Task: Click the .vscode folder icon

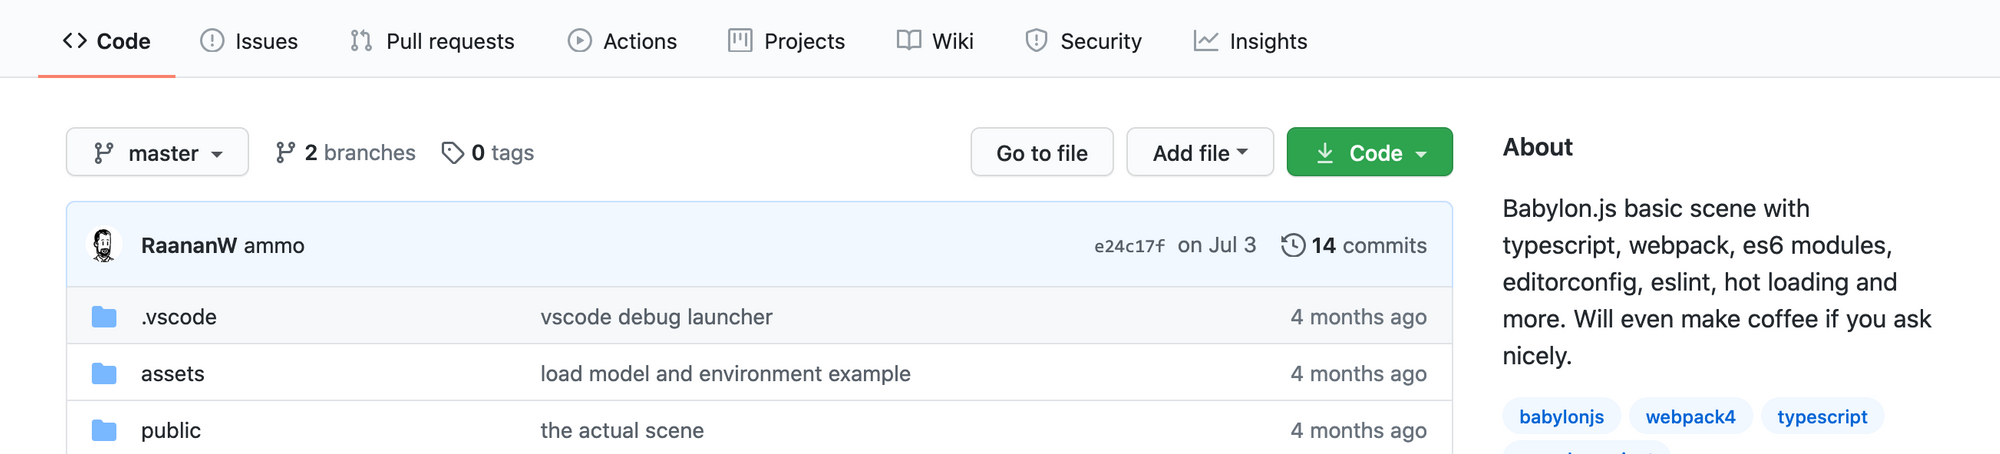Action: coord(104,317)
